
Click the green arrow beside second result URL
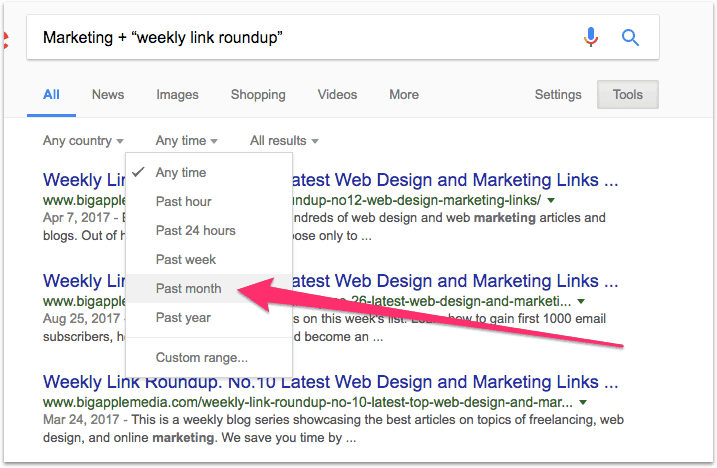point(580,300)
